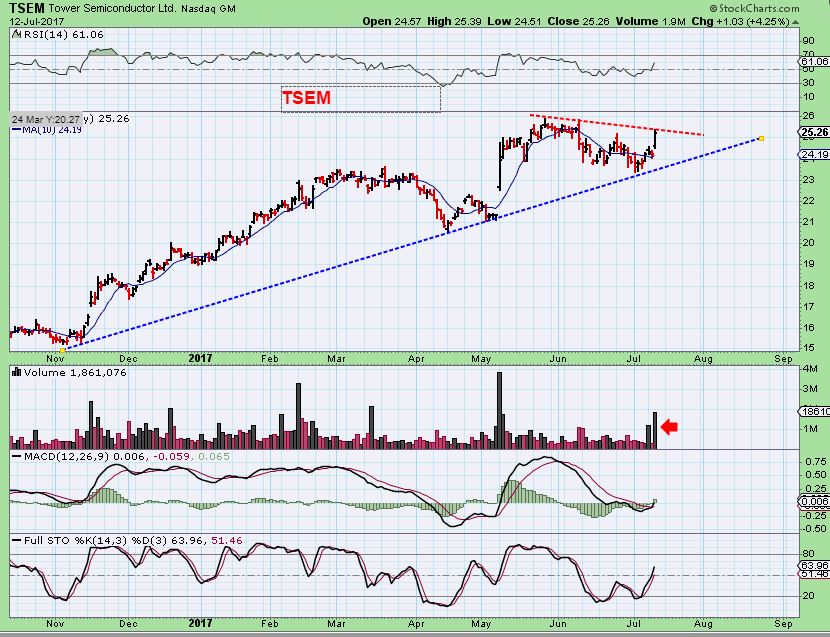Click the TSEM ticker symbol in the header
830x637 pixels.
[27, 8]
